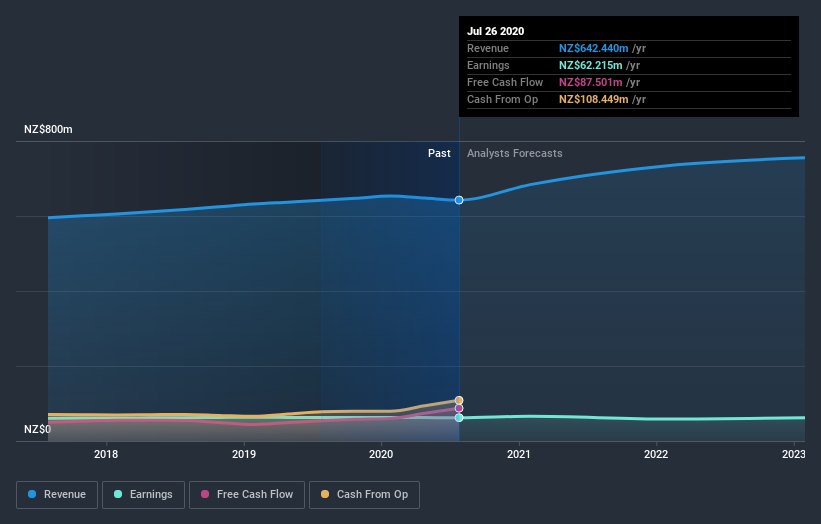
Task: Click the Free Cash Flow row label in tooltip
Action: click(x=505, y=82)
